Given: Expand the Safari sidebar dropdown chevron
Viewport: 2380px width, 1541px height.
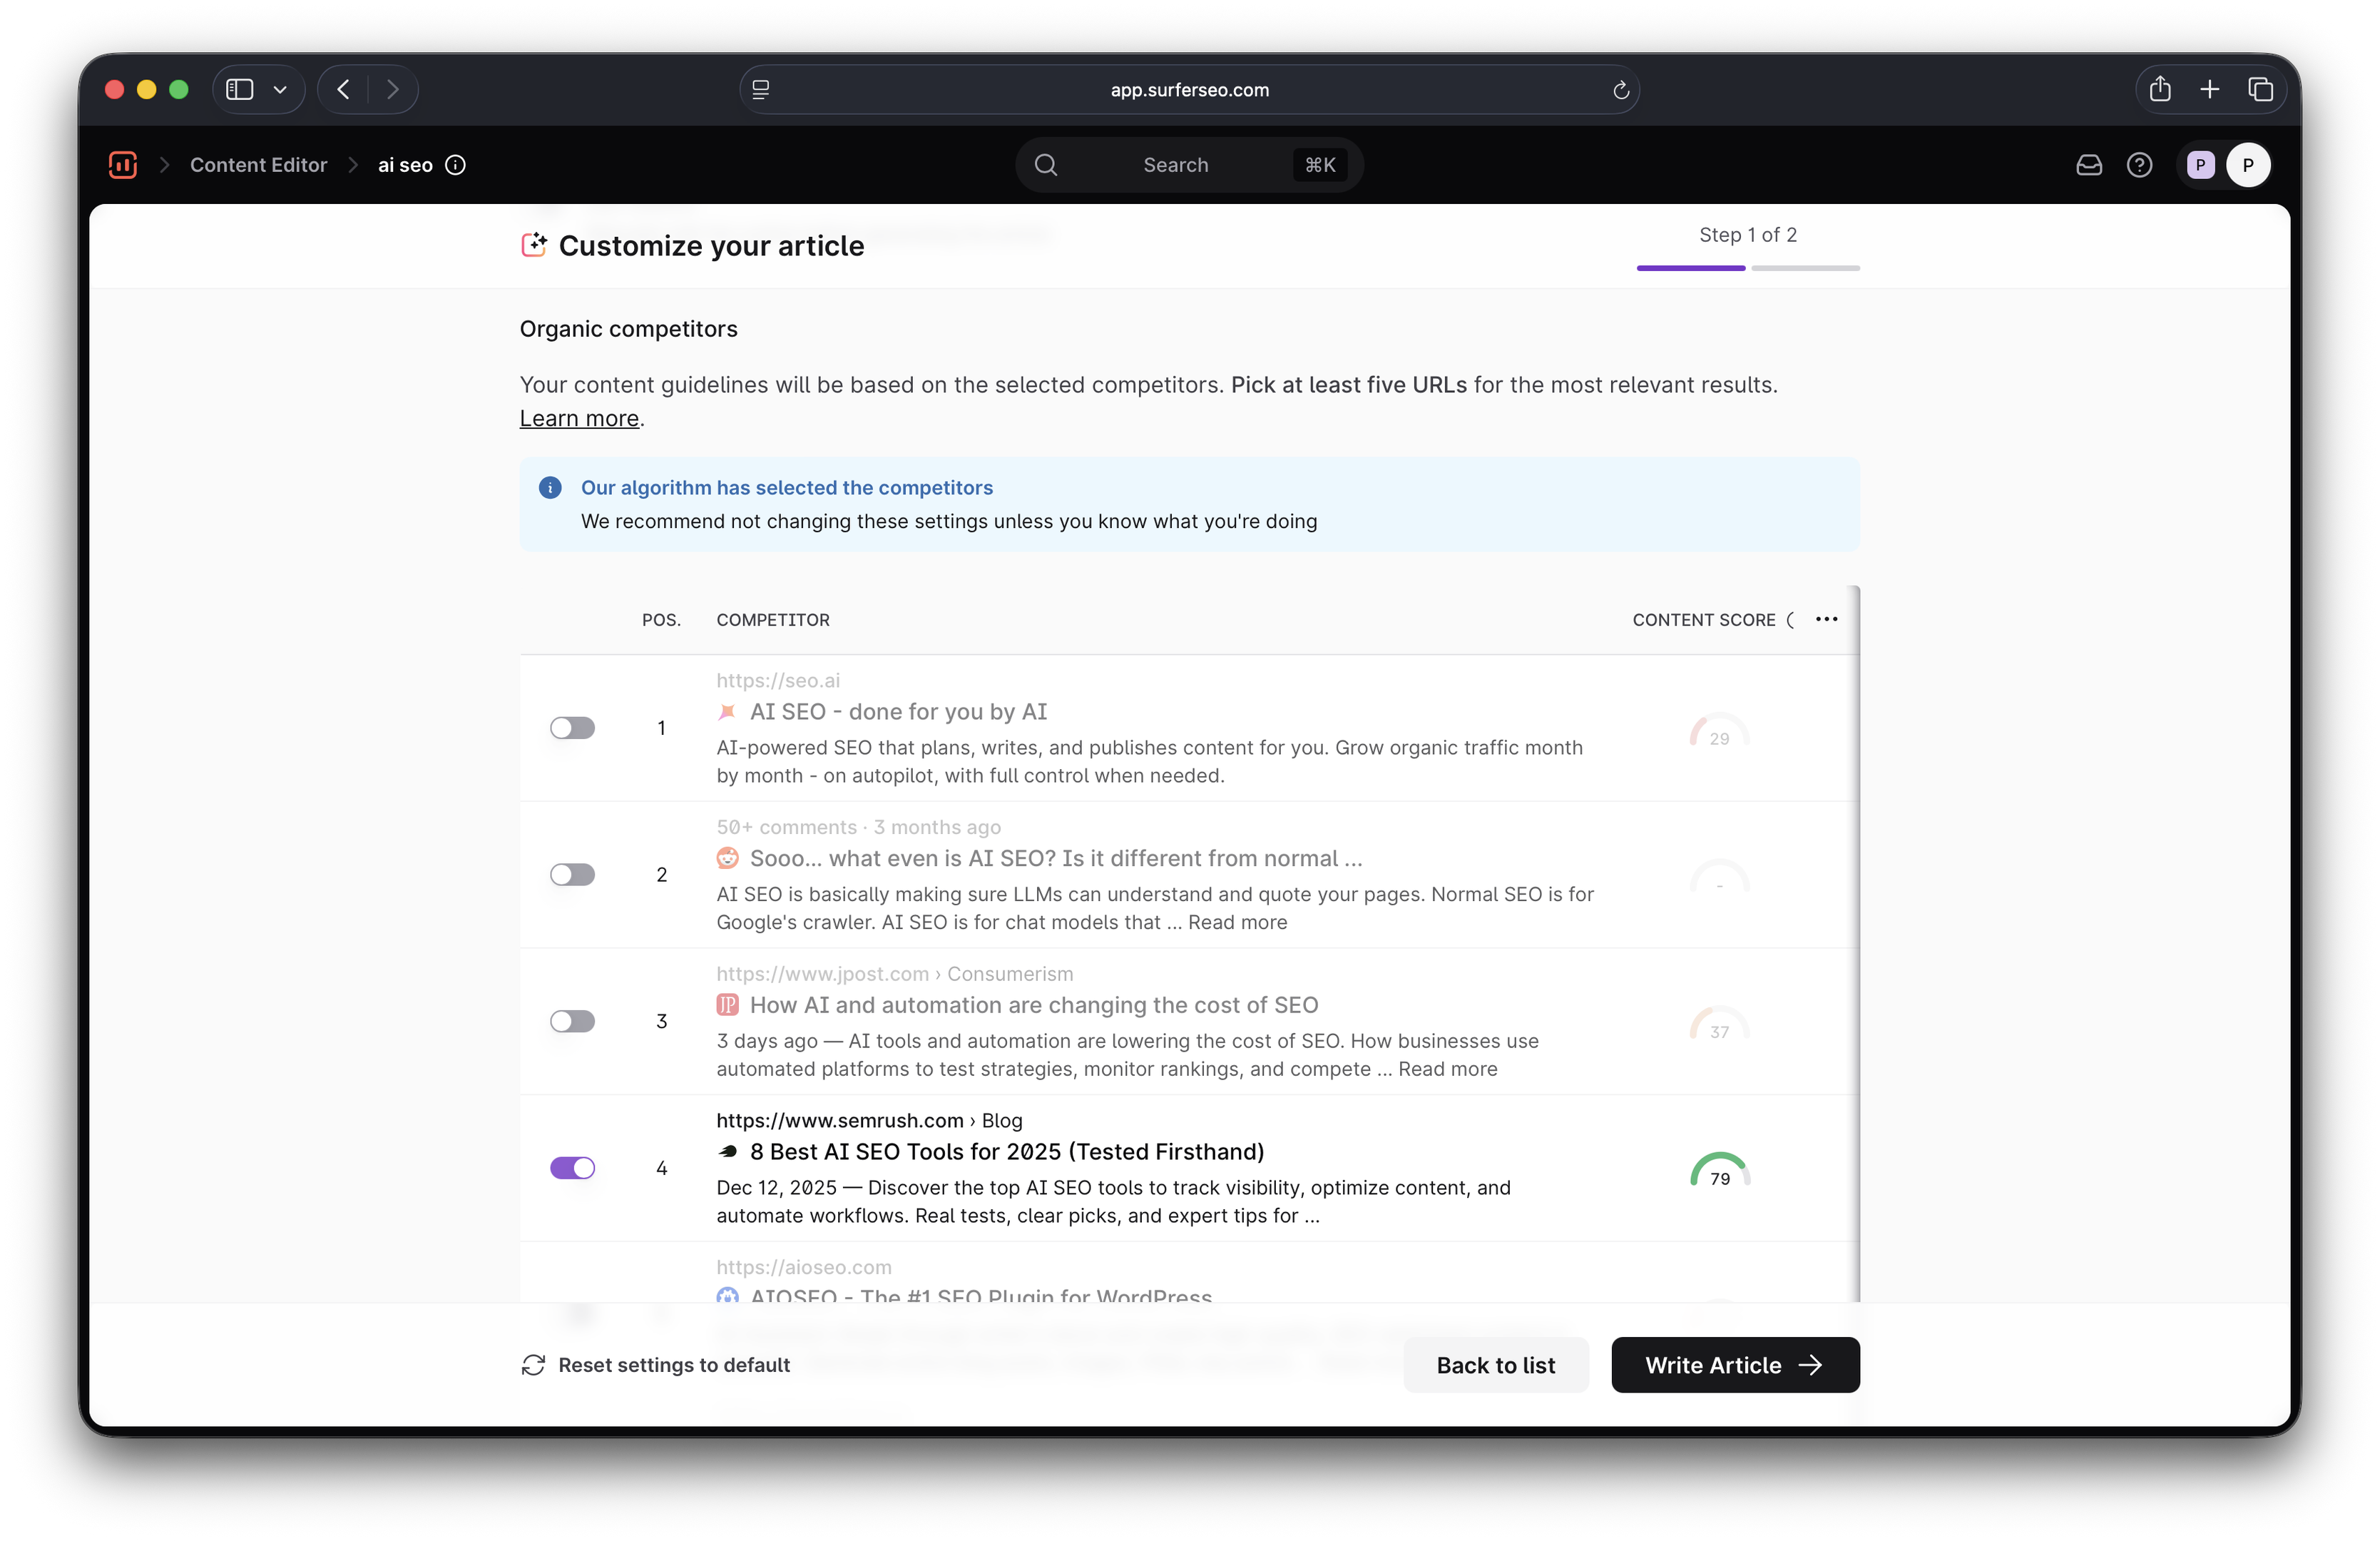Looking at the screenshot, I should tap(280, 90).
